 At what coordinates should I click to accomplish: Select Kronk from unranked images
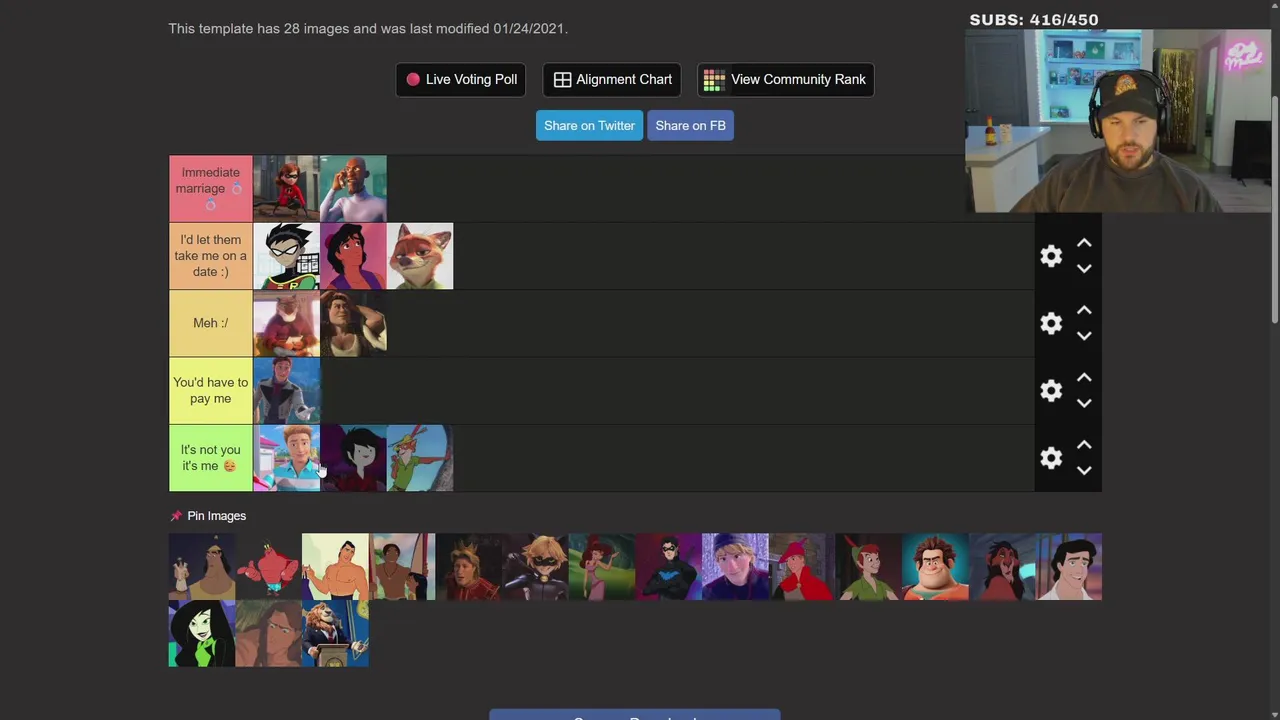coord(202,567)
